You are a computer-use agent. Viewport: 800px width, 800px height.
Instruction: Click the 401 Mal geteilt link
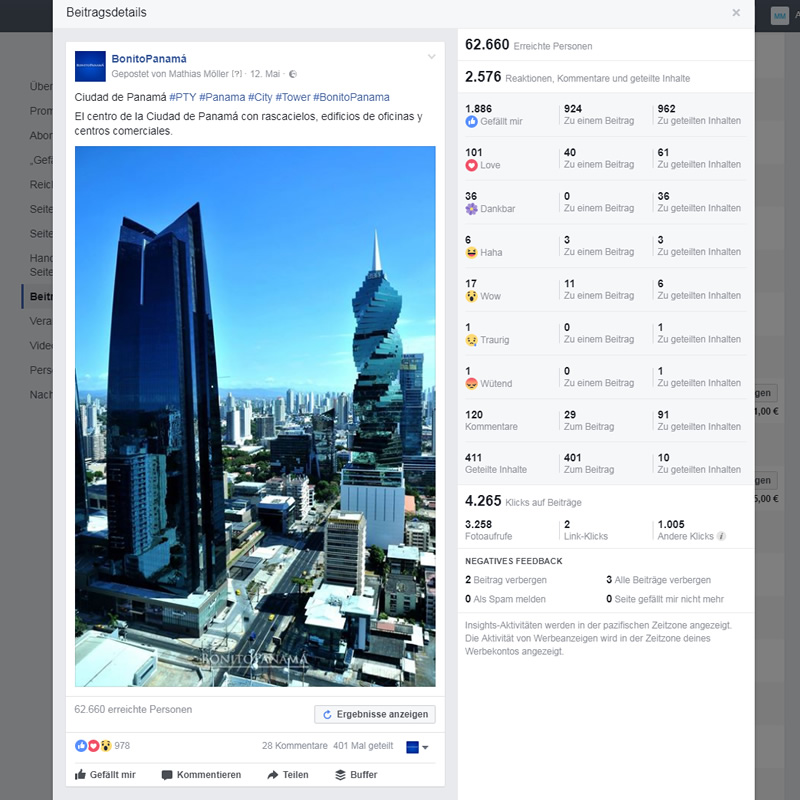coord(363,746)
